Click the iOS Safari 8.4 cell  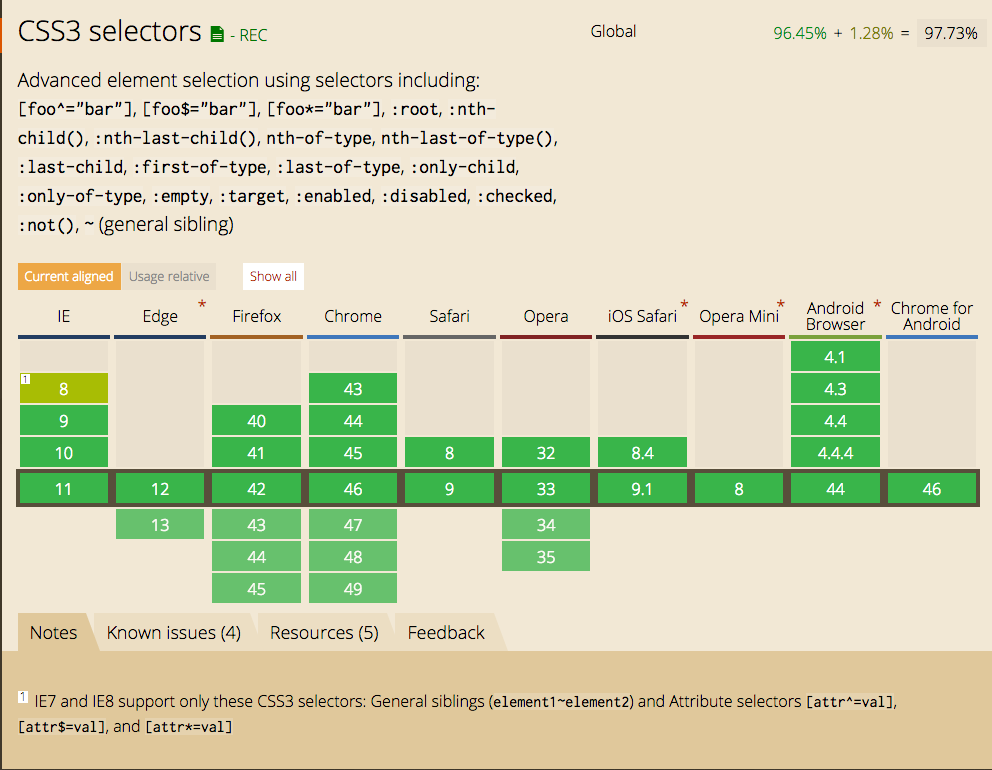(642, 453)
